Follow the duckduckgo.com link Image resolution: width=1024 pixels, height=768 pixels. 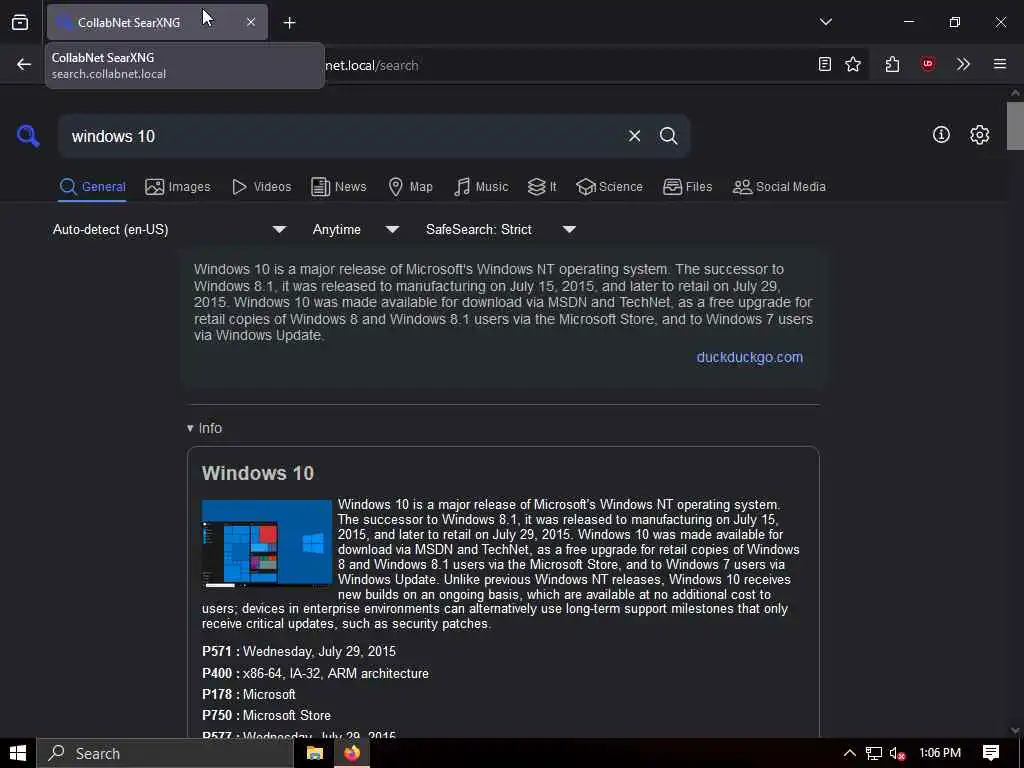pos(749,357)
